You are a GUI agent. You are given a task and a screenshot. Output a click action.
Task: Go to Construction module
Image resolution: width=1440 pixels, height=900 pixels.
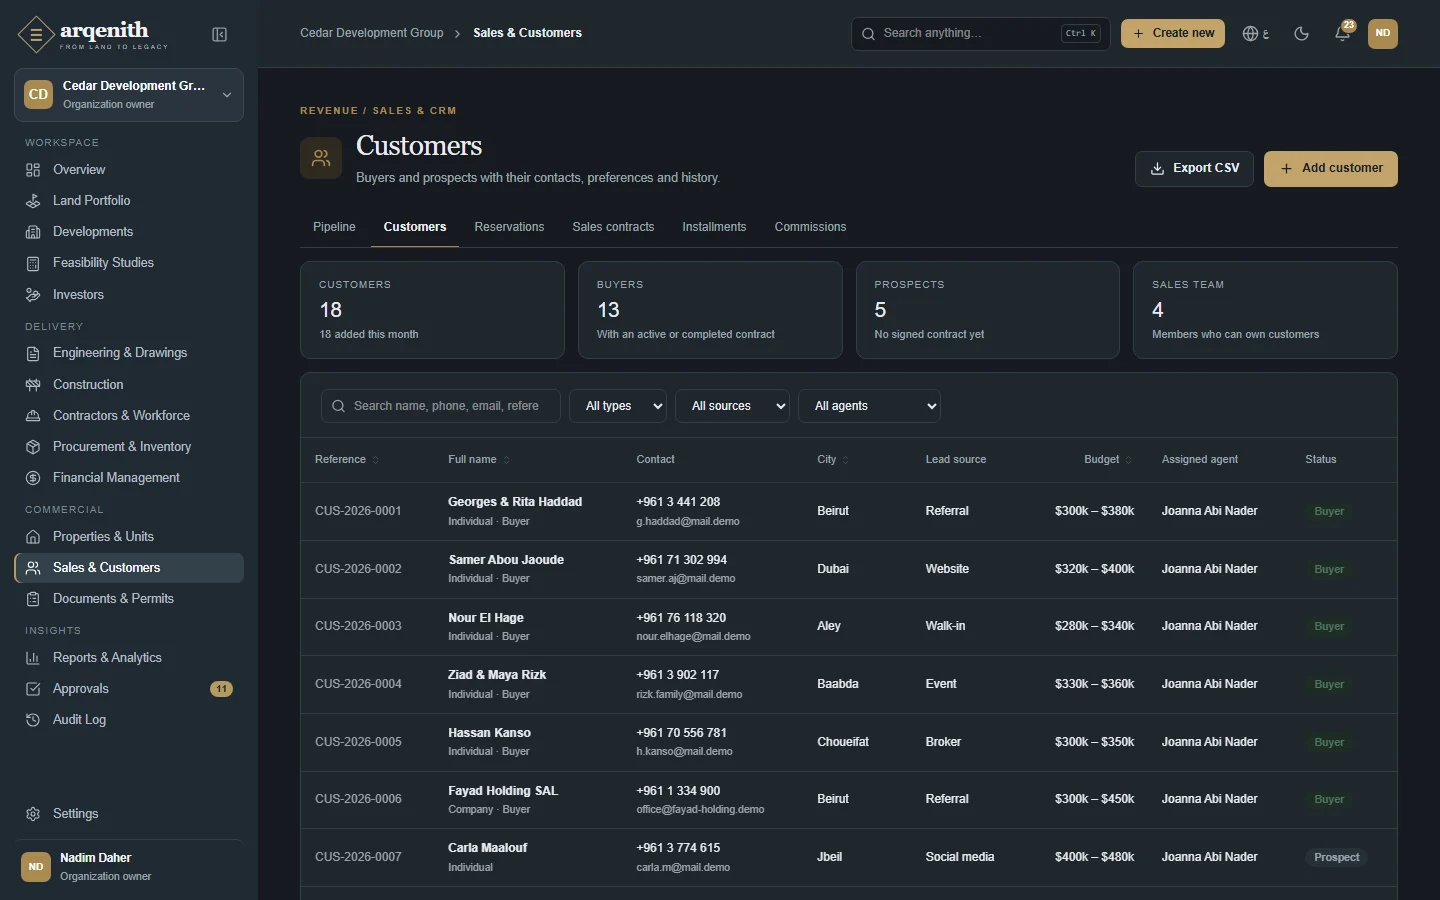[x=129, y=385]
